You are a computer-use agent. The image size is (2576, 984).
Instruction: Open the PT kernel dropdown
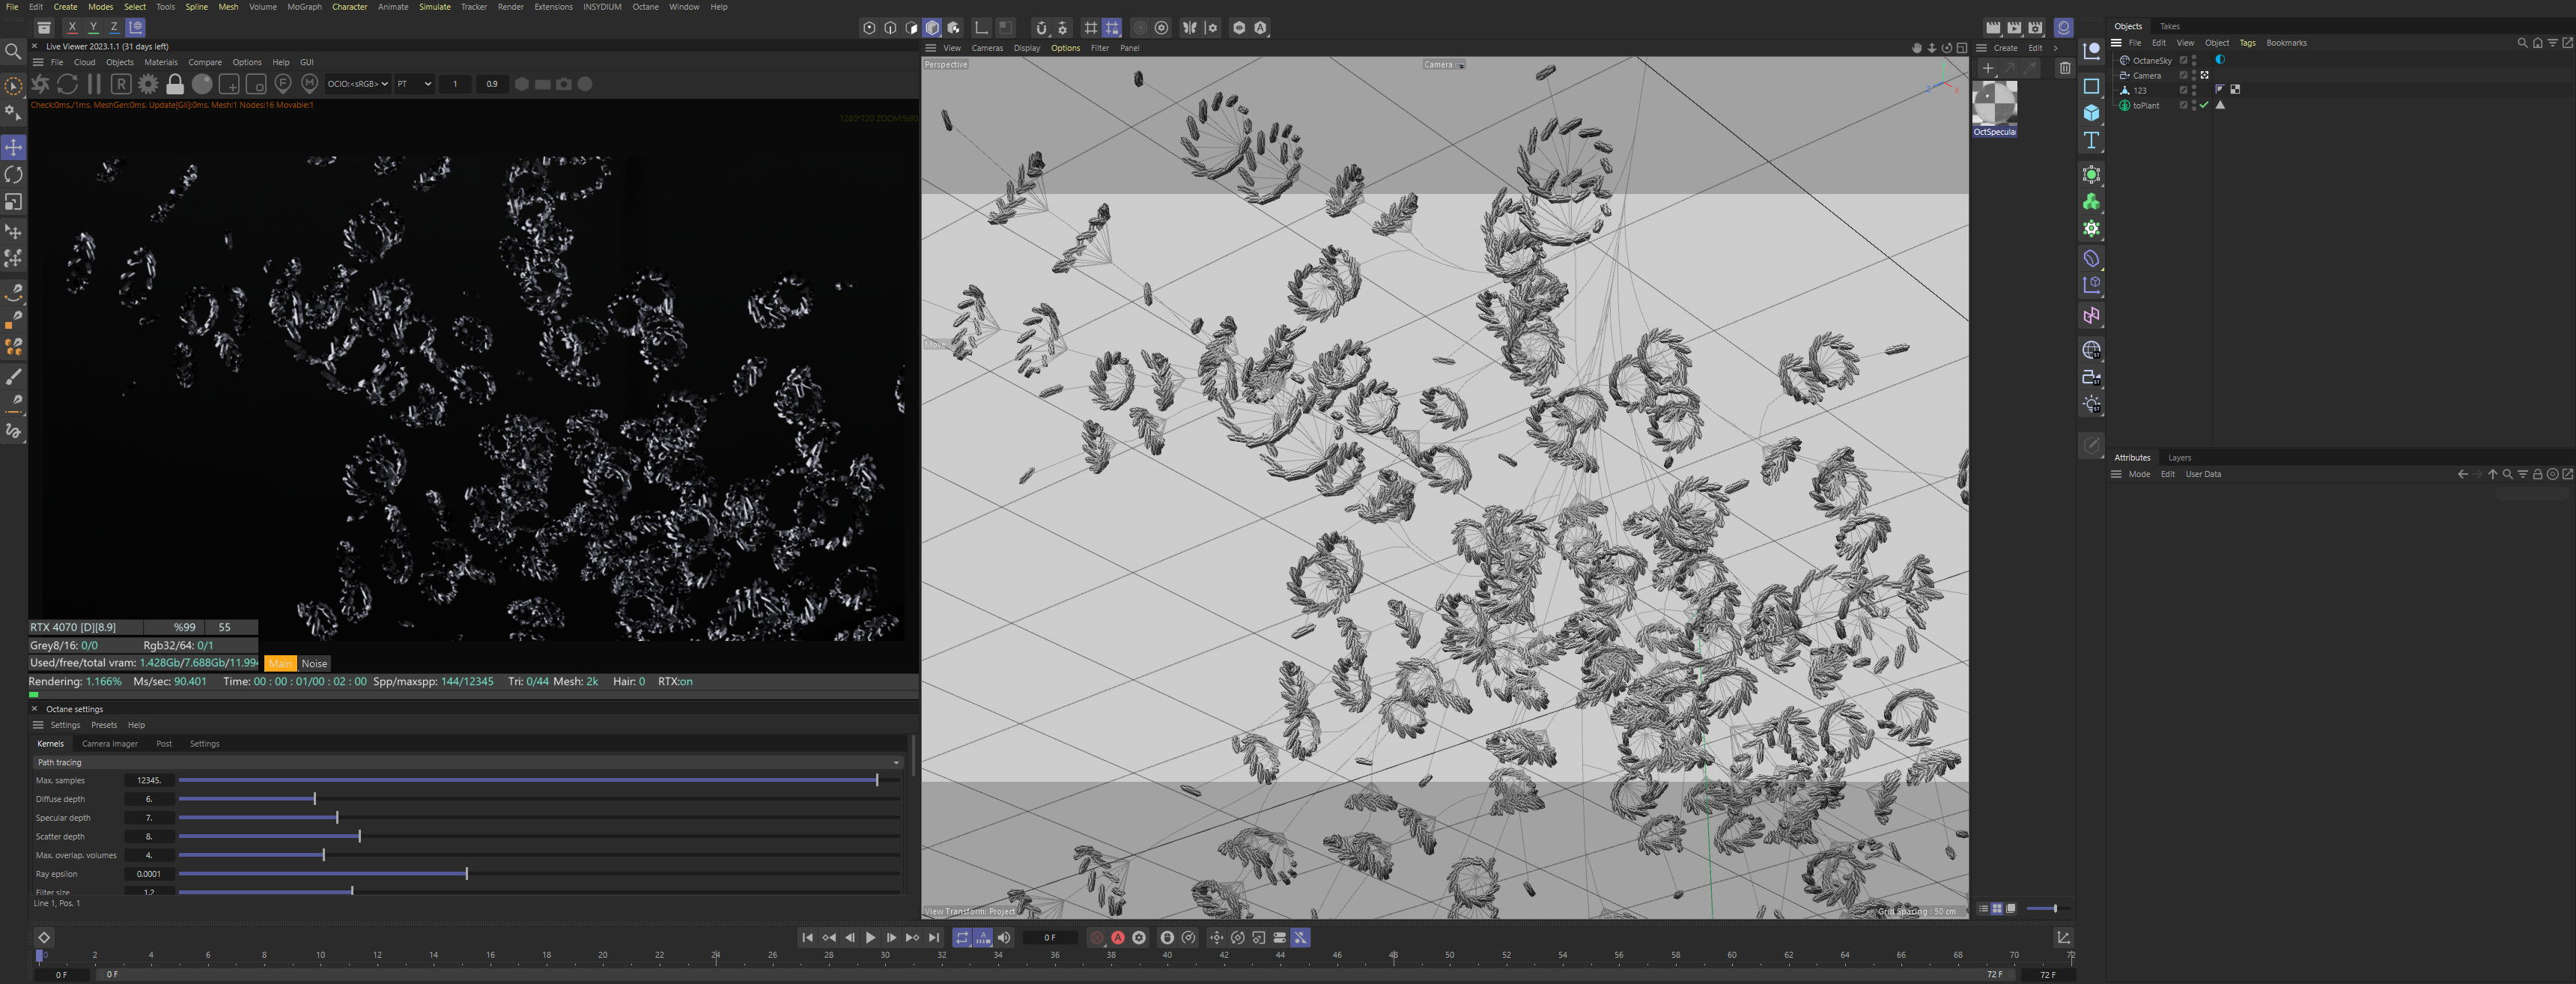pos(414,84)
